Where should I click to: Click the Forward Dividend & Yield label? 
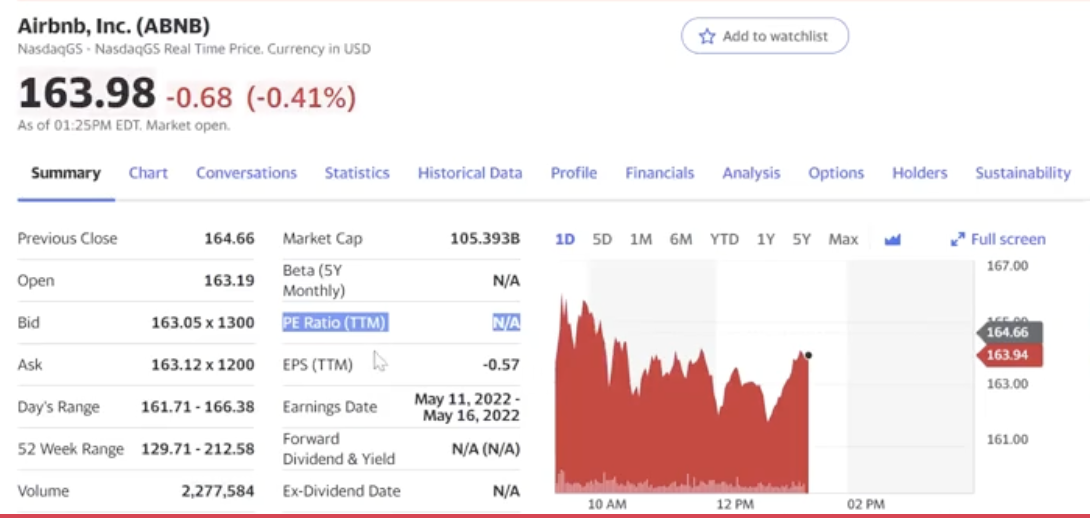pyautogui.click(x=339, y=449)
